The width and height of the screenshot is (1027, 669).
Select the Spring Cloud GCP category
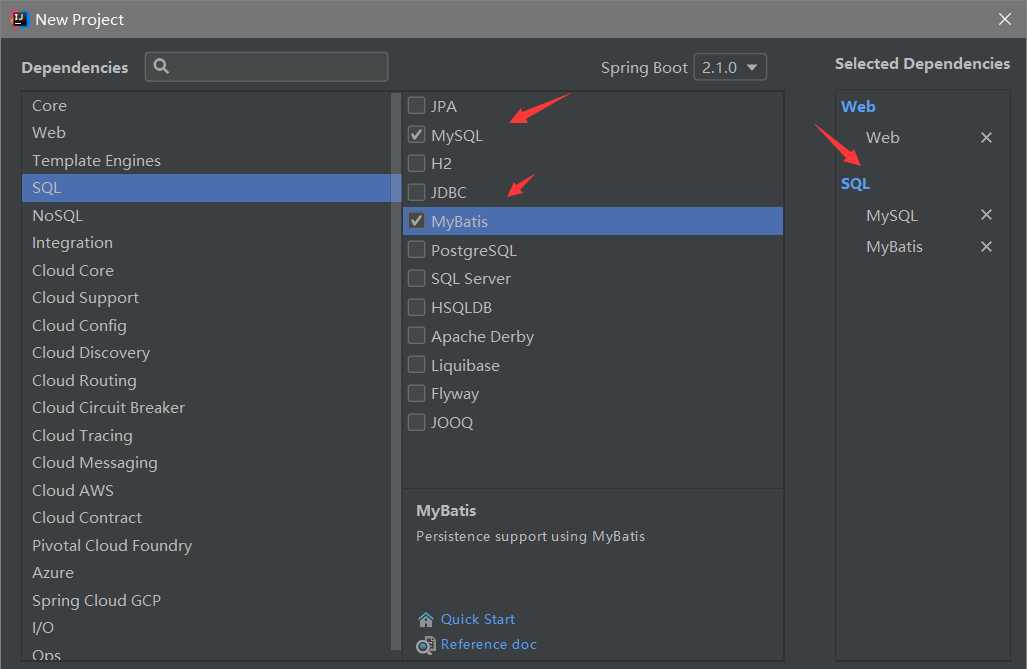[x=206, y=601]
